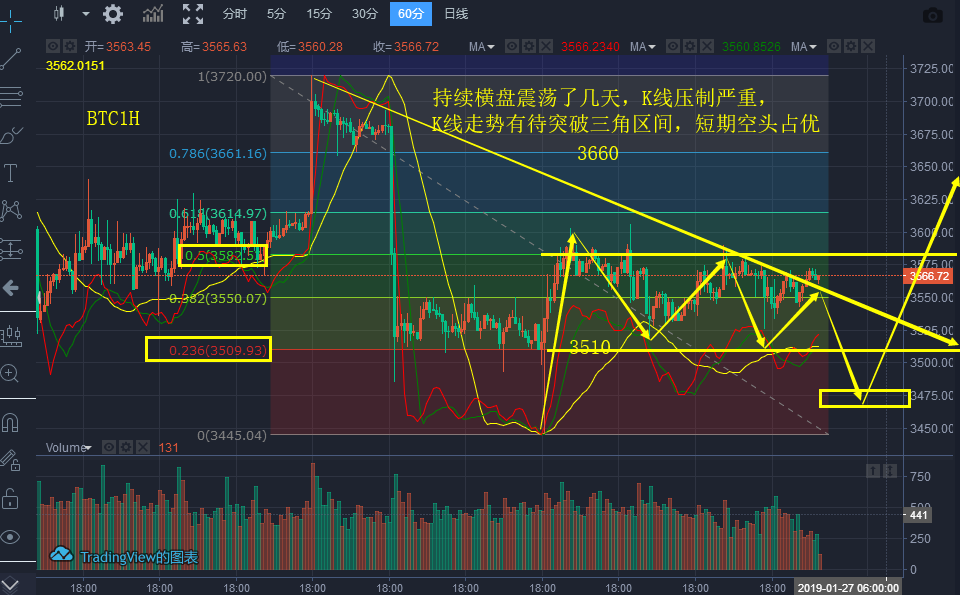
Task: Open the candlestick chart style button
Action: [59, 13]
